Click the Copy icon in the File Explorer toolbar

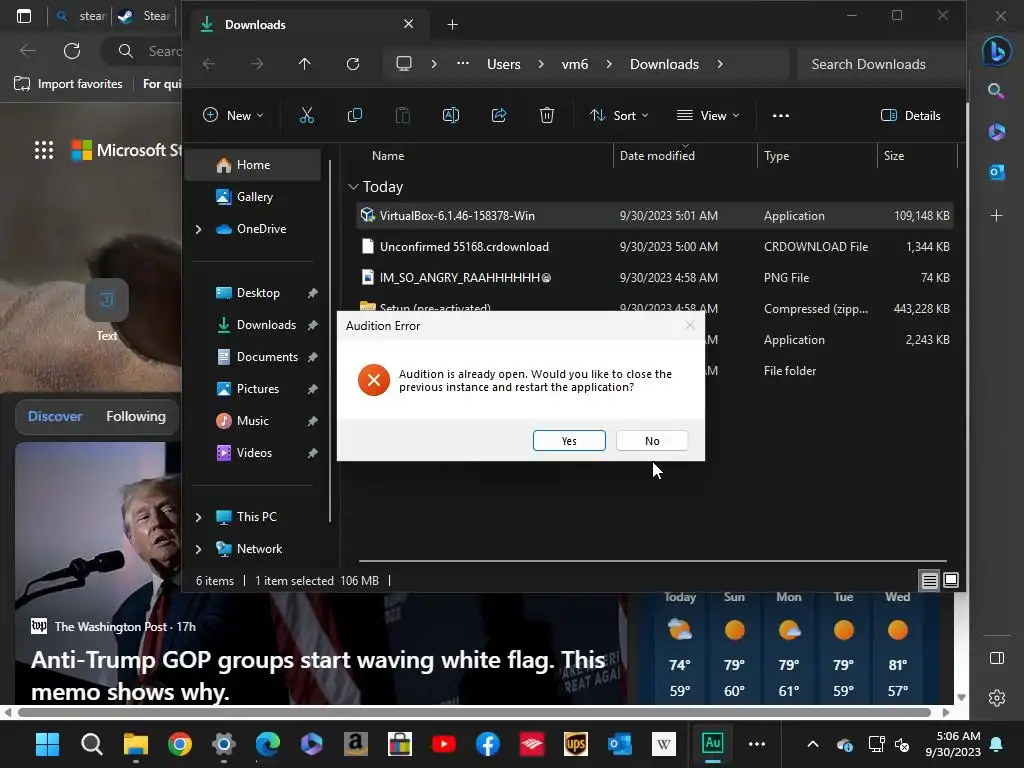coord(355,116)
